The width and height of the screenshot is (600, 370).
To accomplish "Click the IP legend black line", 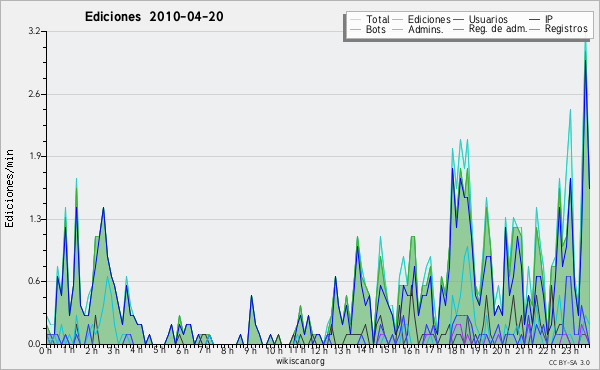I will 535,19.
